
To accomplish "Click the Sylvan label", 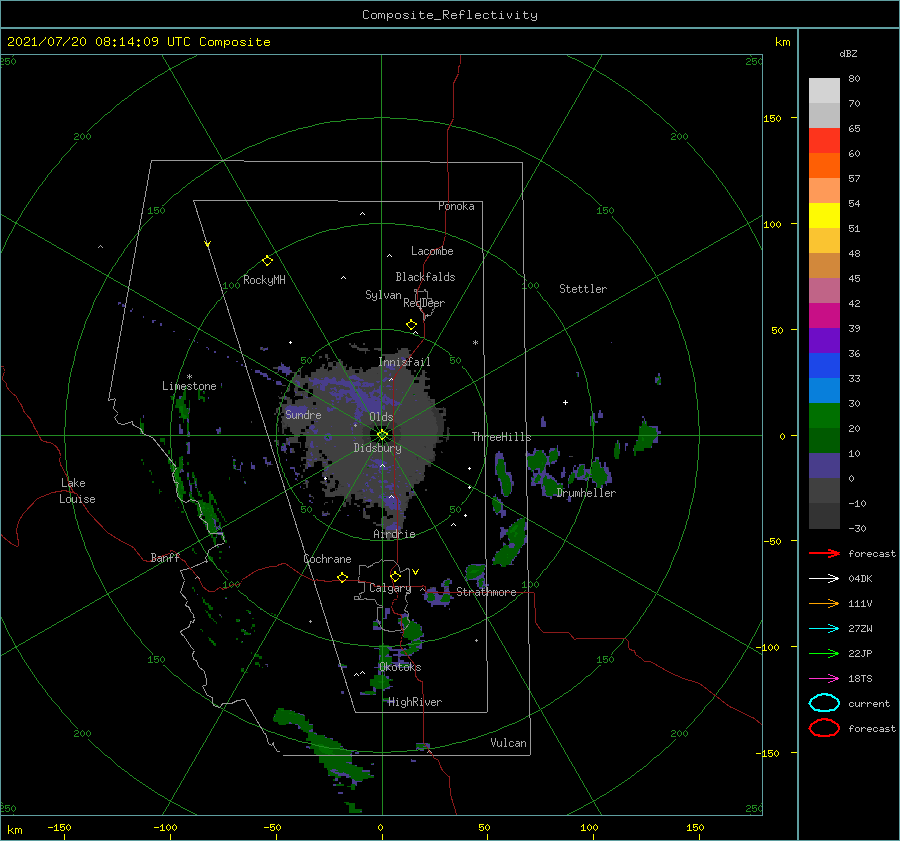I will point(383,295).
